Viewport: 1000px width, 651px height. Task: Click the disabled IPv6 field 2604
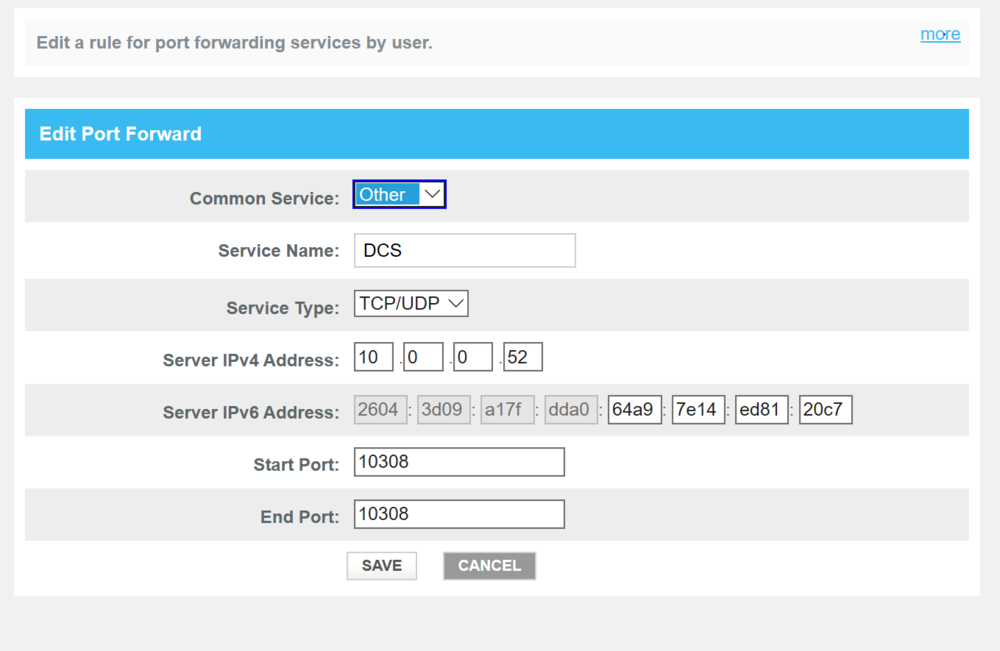tap(381, 410)
